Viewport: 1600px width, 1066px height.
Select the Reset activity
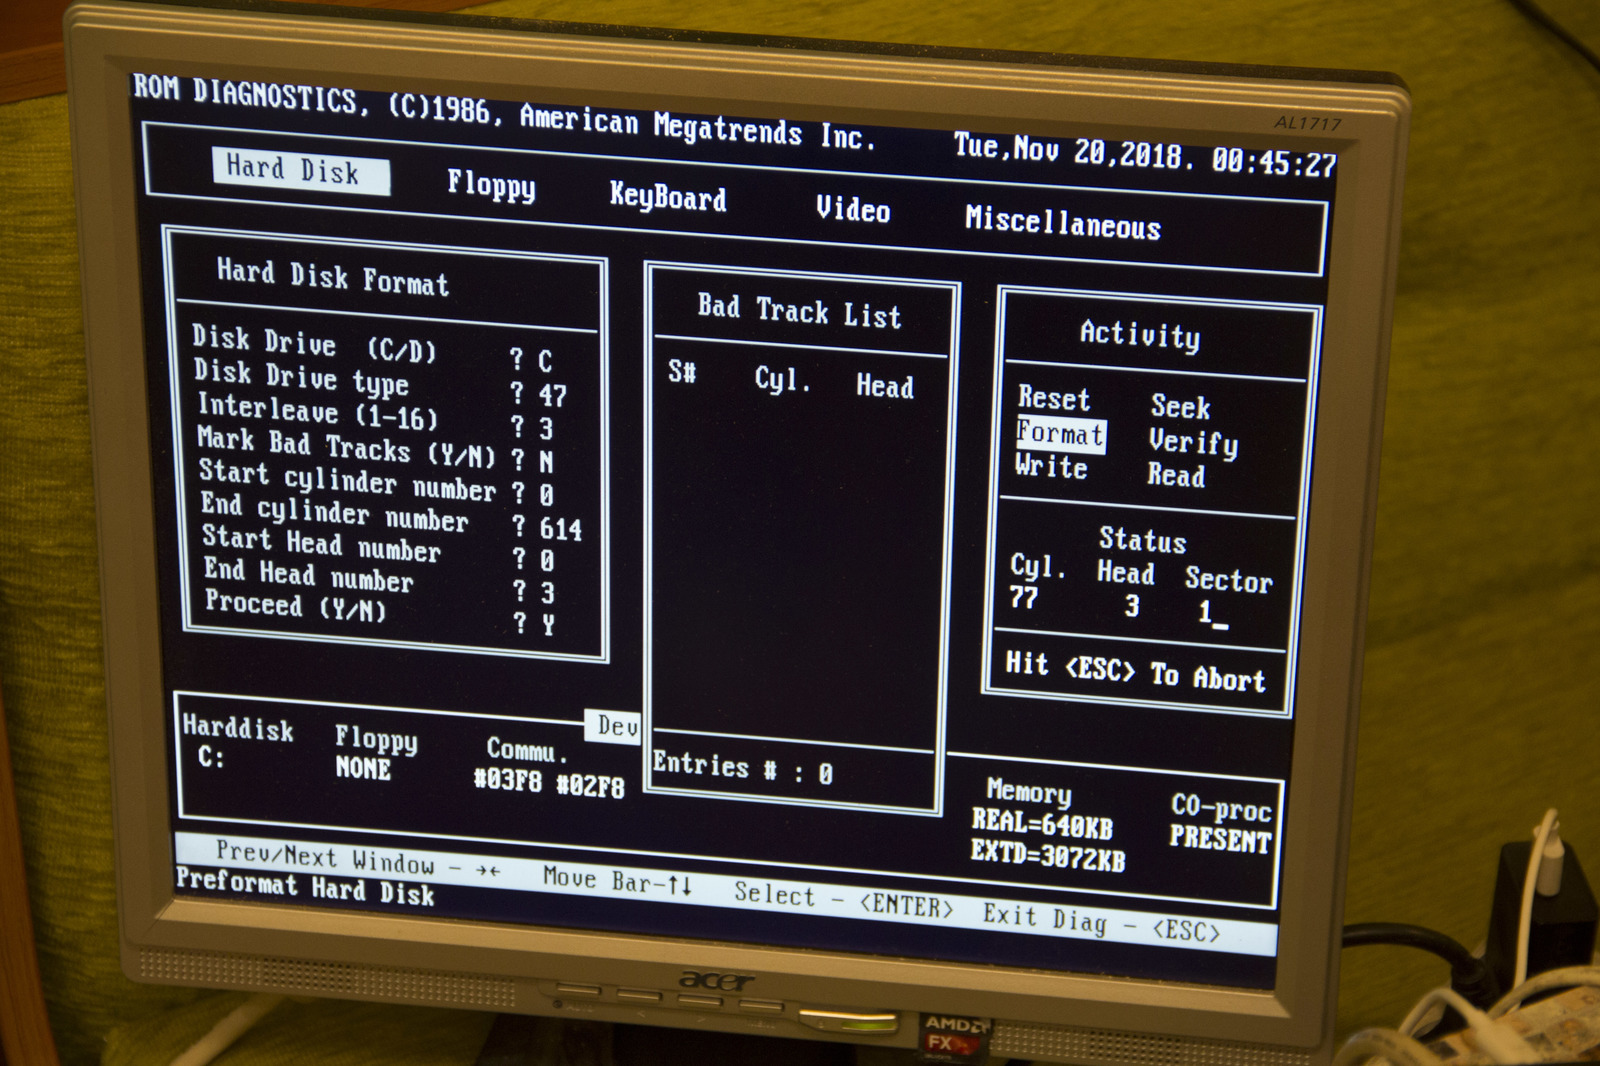point(1054,398)
